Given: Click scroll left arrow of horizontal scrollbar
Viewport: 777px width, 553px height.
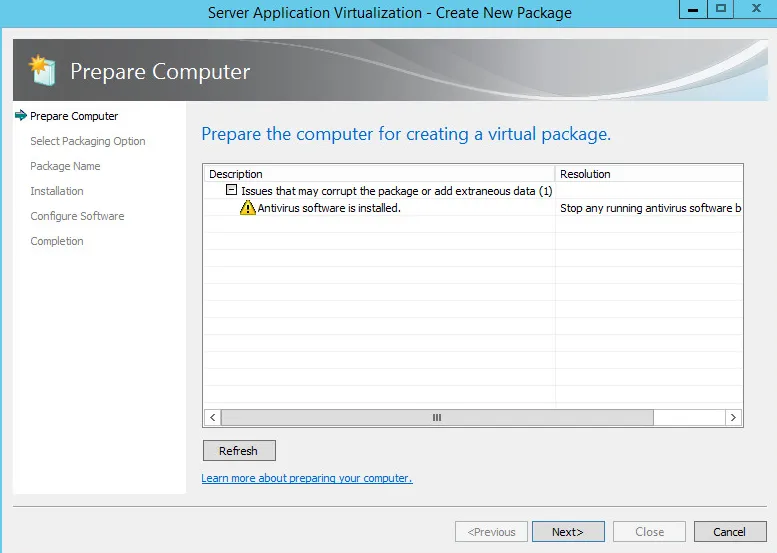Looking at the screenshot, I should 213,417.
